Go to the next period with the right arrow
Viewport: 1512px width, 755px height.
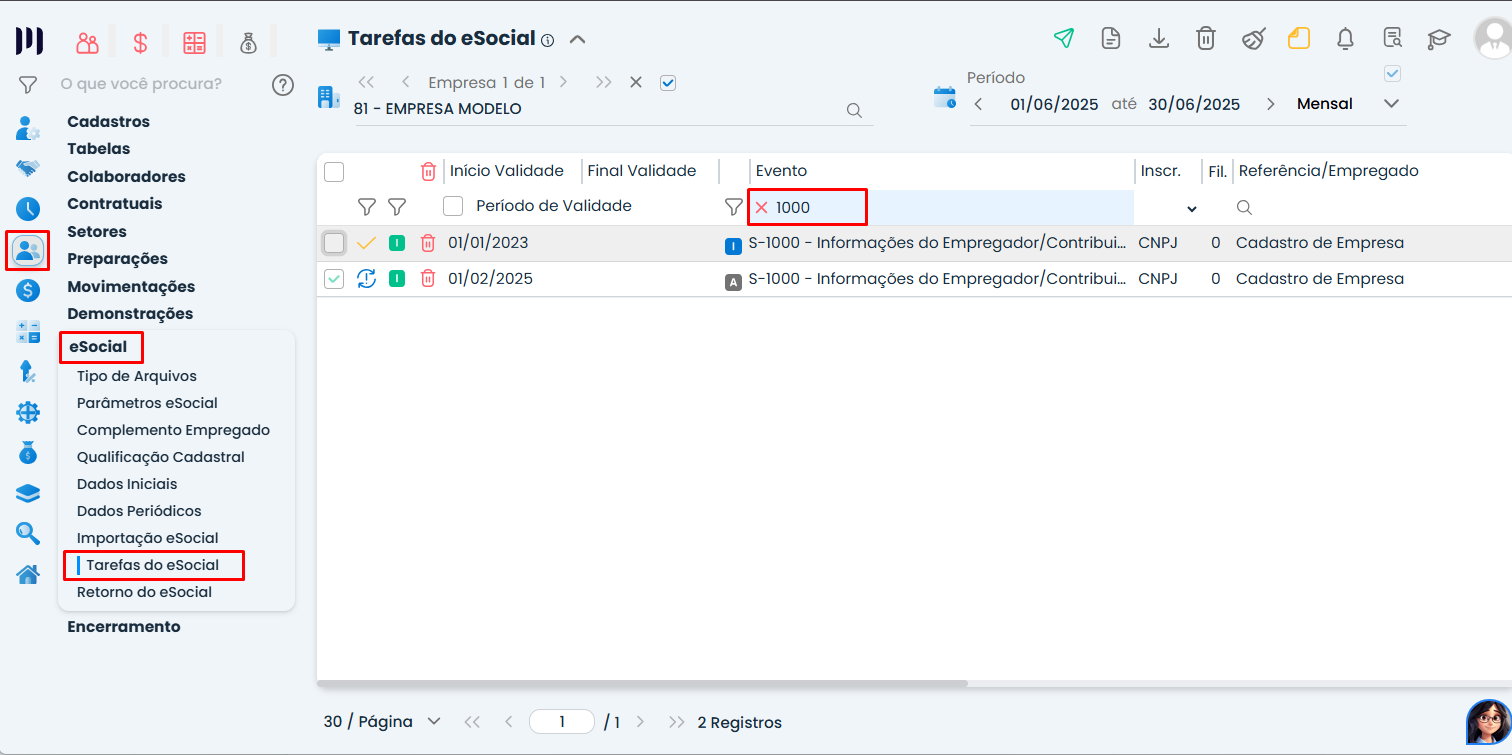click(x=1271, y=104)
